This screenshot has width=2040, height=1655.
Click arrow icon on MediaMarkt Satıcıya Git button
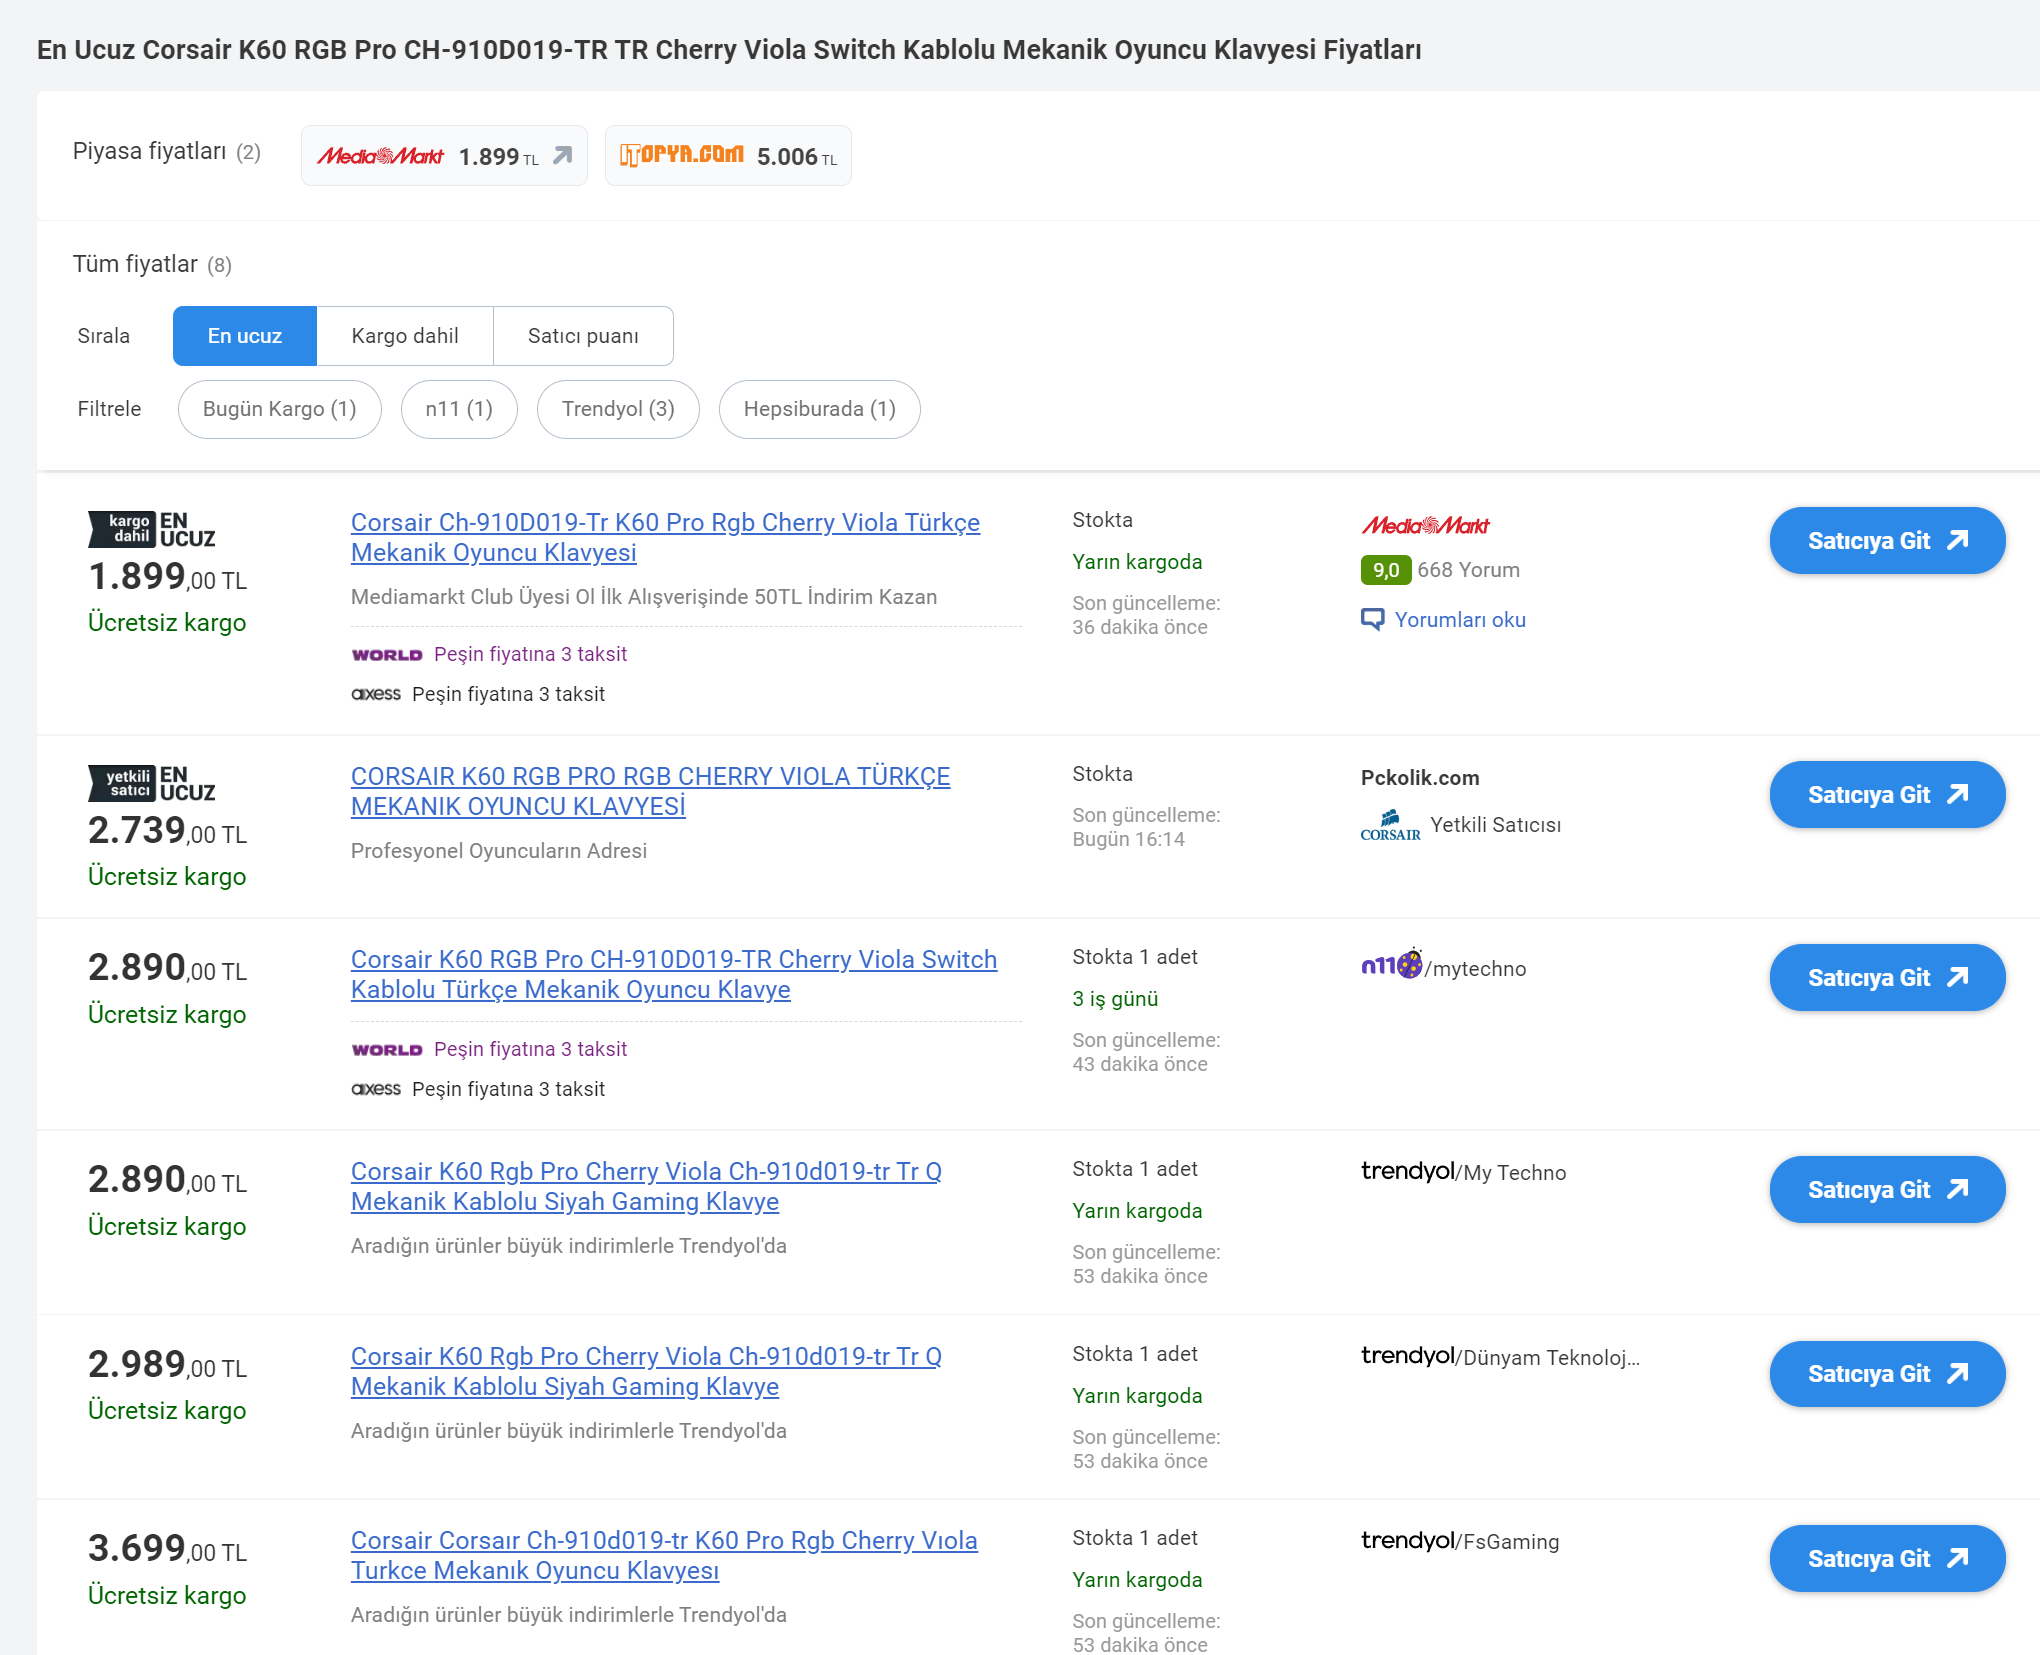point(1957,540)
